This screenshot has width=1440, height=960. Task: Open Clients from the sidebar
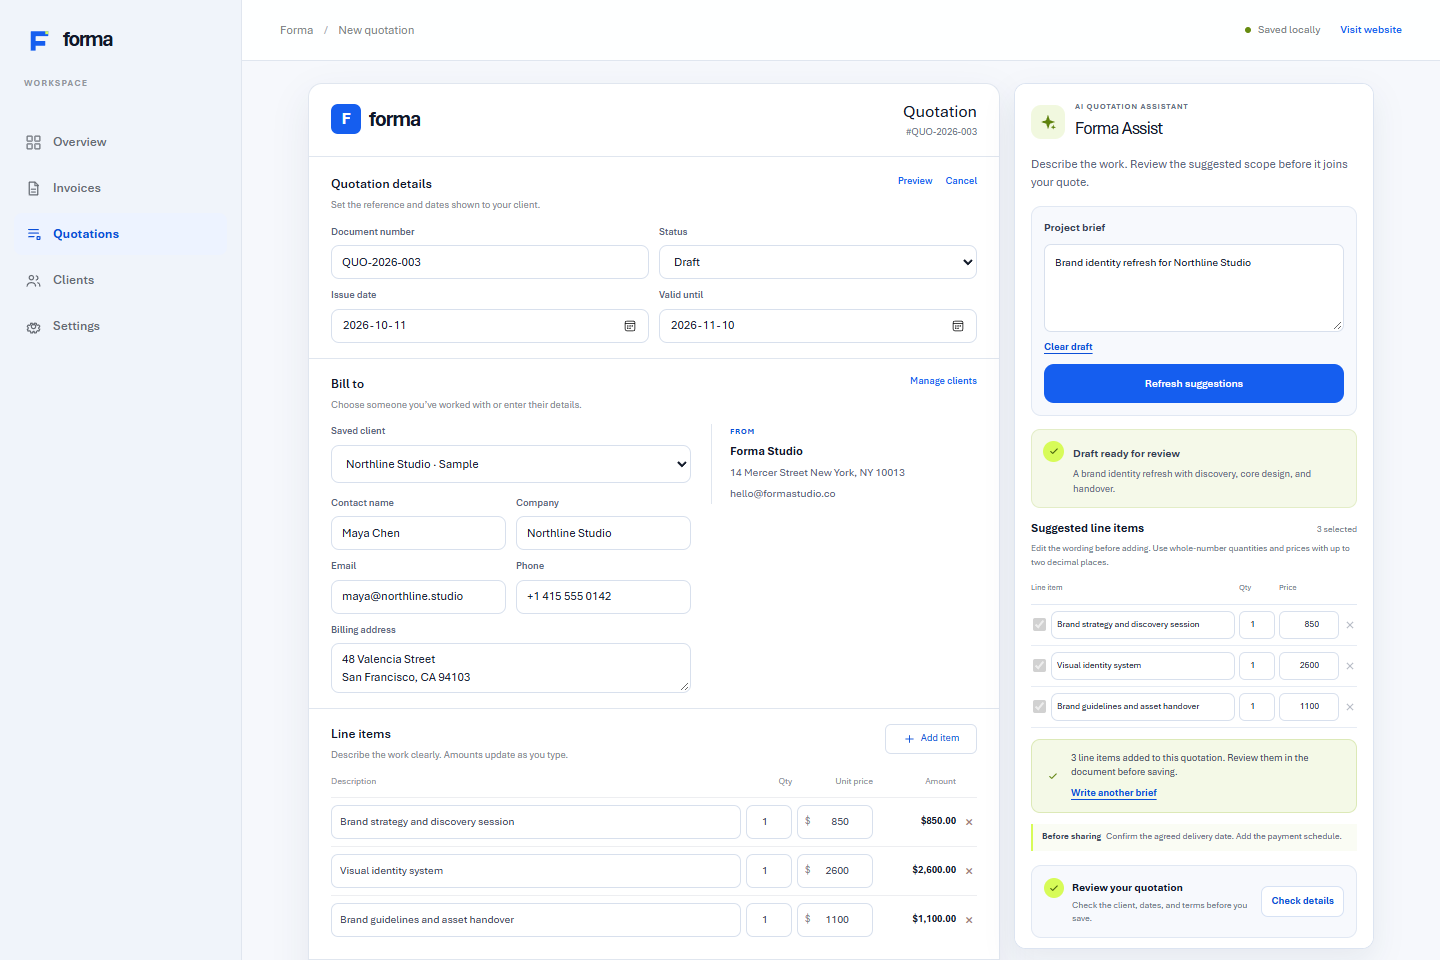pyautogui.click(x=121, y=280)
